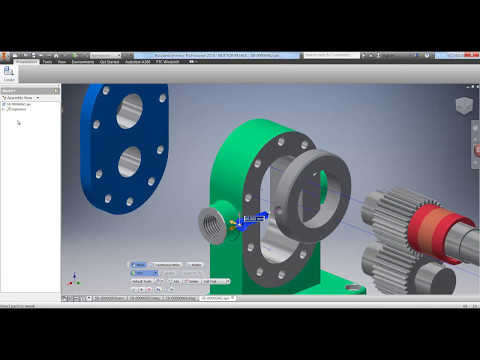
Task: Click the XYZ axis triad indicator
Action: point(74,280)
